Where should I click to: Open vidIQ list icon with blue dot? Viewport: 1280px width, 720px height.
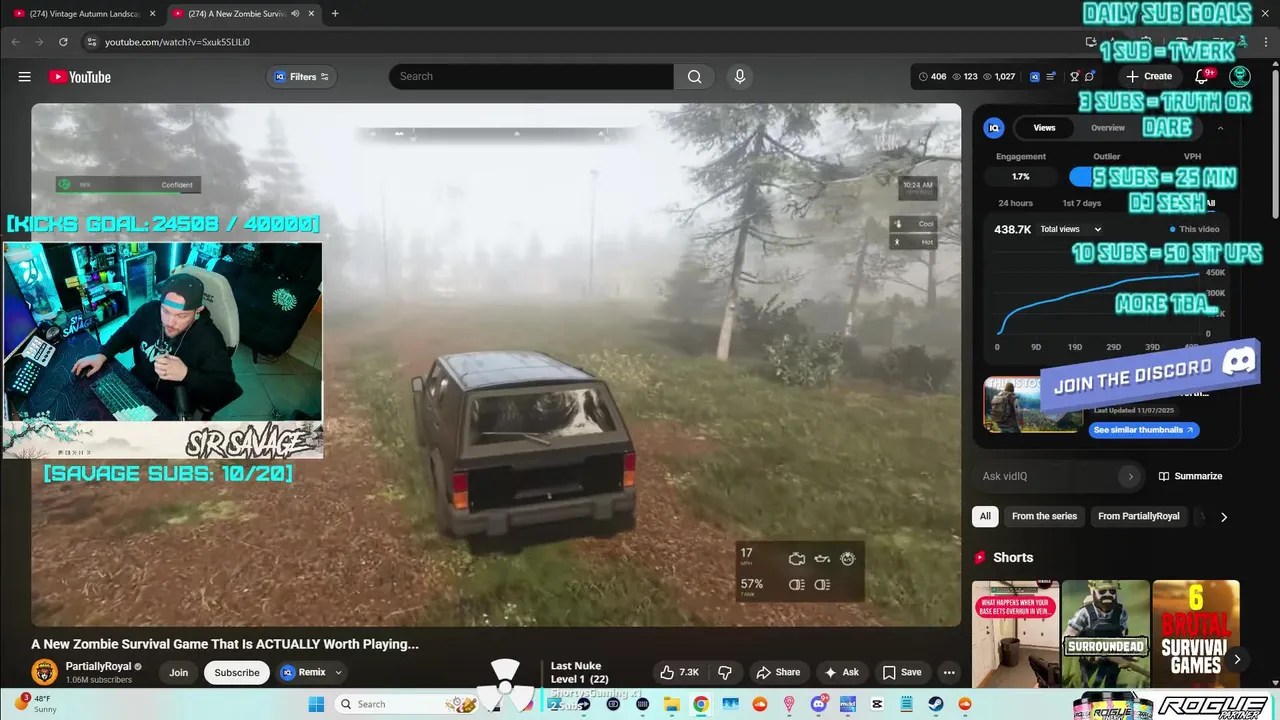pos(1051,76)
